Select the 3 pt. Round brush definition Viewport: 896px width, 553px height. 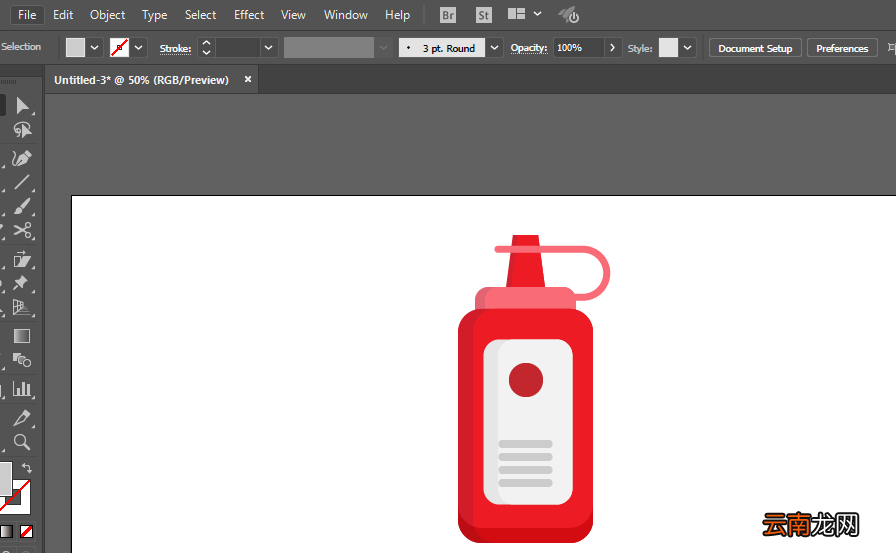442,48
